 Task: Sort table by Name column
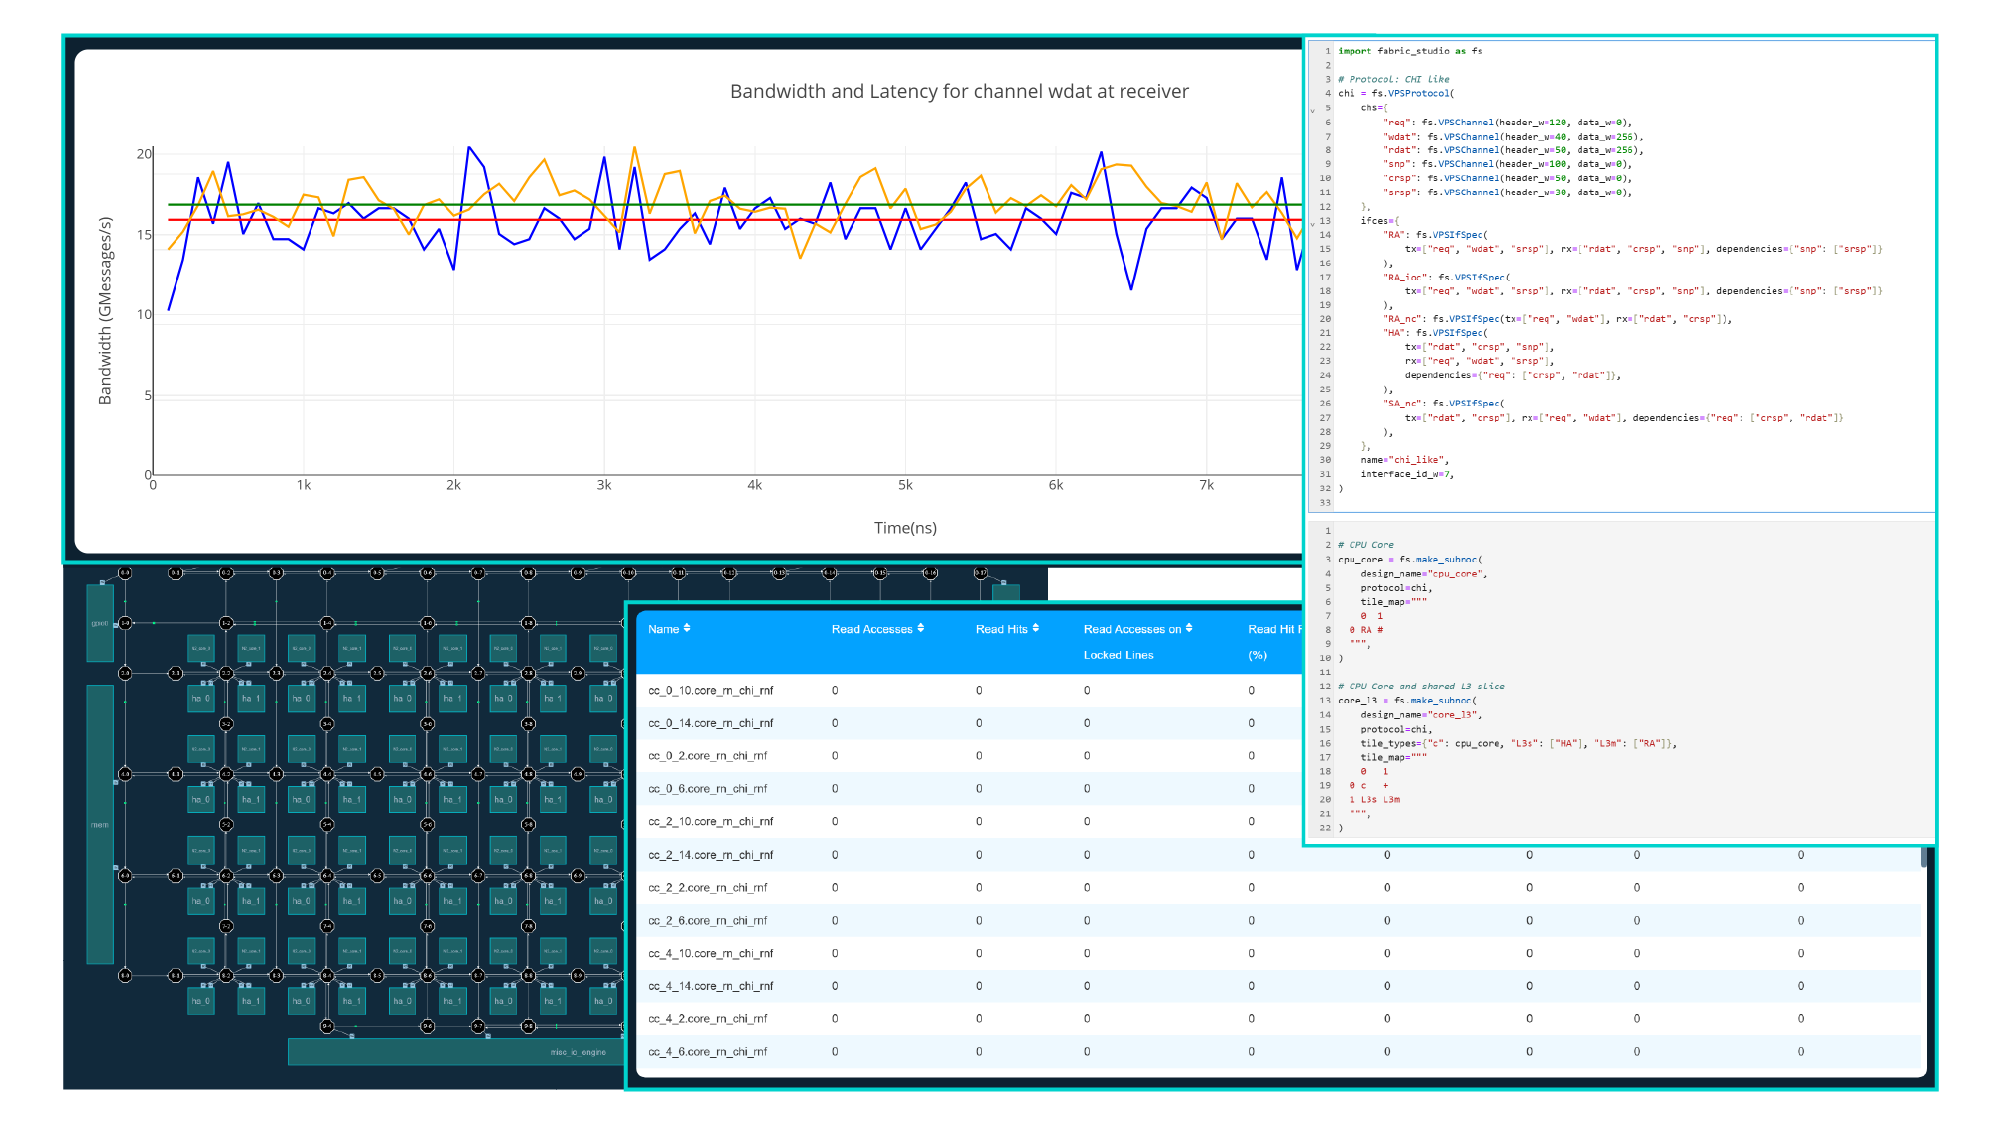tap(687, 629)
